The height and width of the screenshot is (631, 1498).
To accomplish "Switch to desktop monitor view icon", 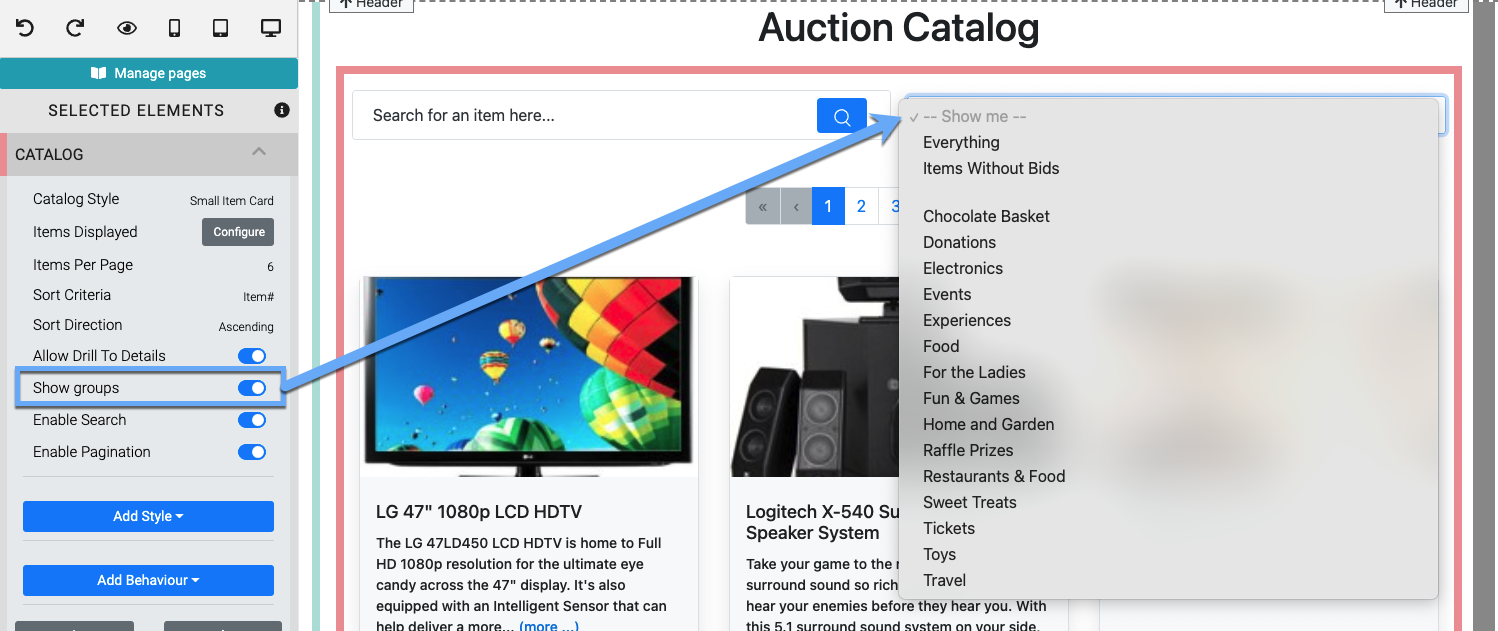I will coord(271,28).
